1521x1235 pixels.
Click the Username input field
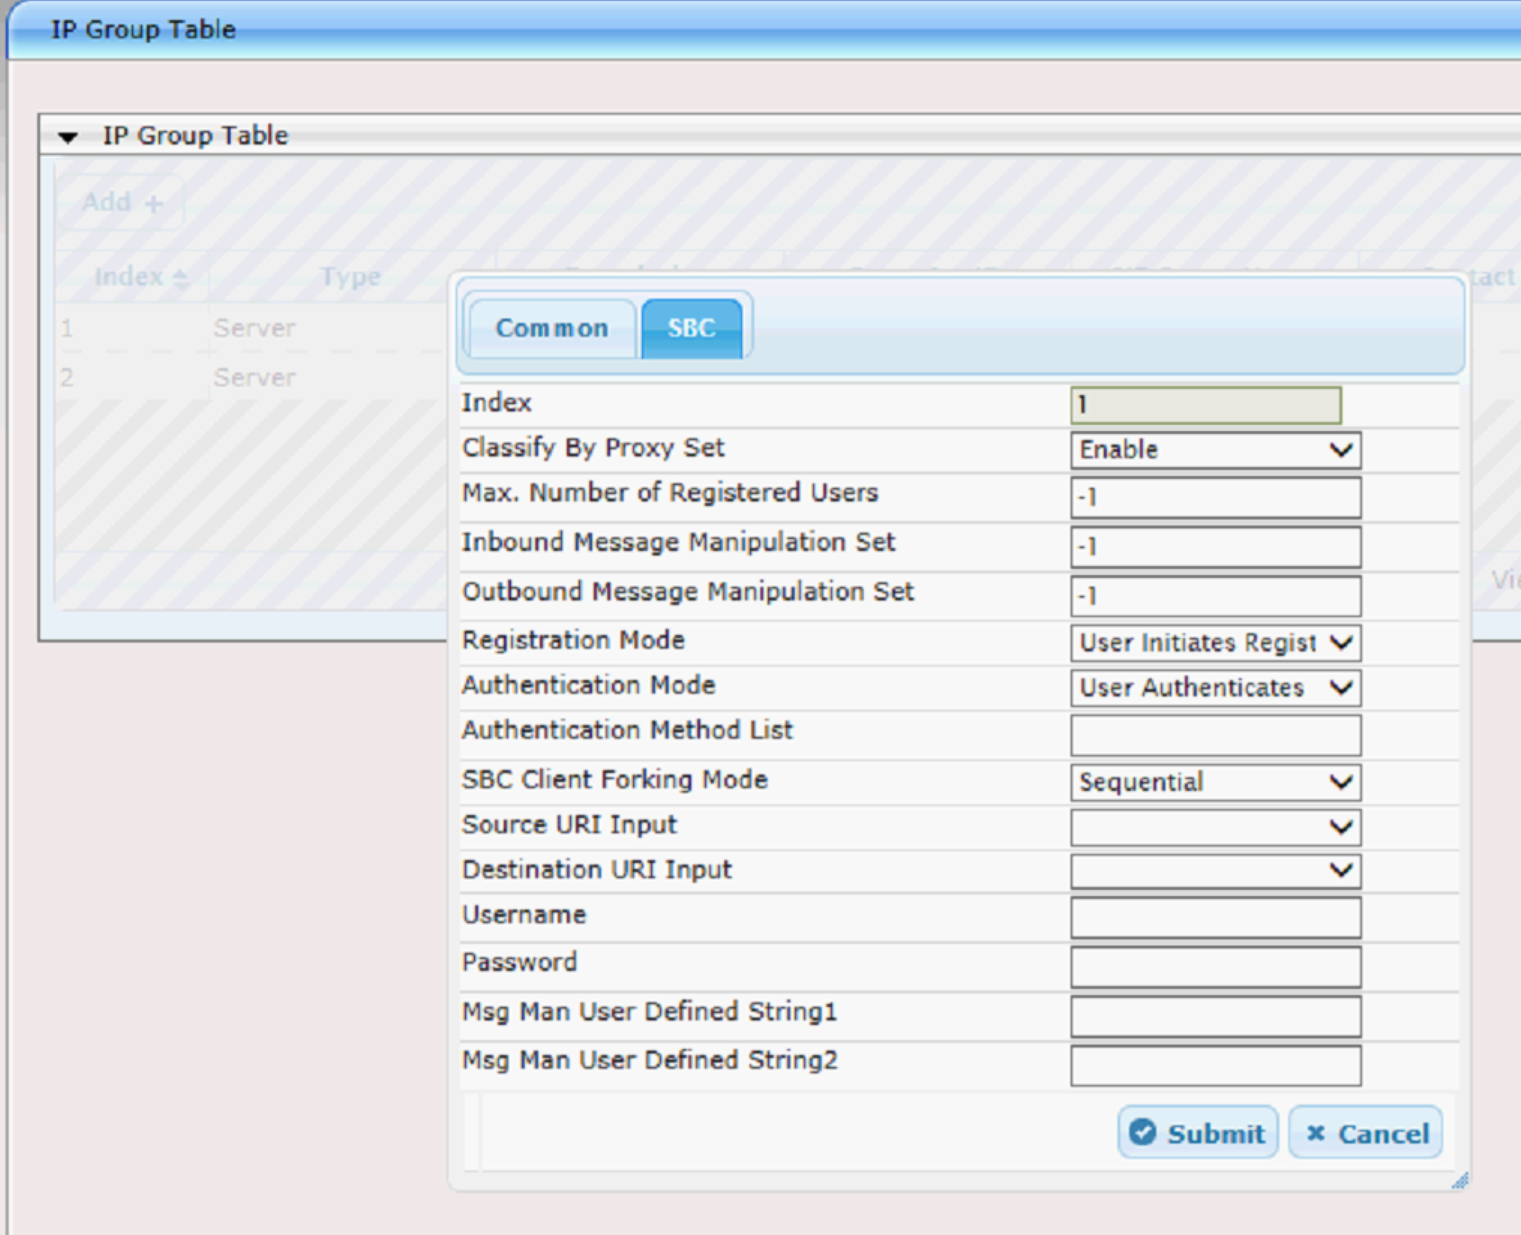click(x=1215, y=916)
